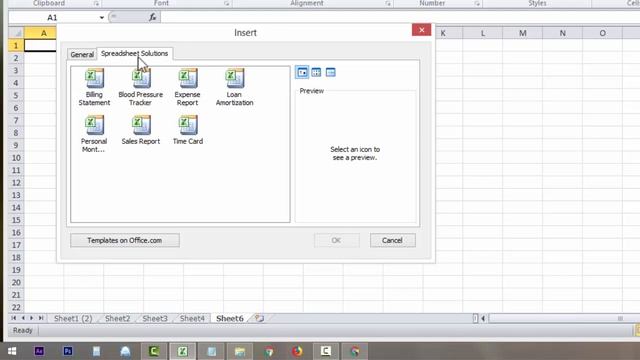
Task: Select the Loan Amortization template
Action: pos(234,87)
